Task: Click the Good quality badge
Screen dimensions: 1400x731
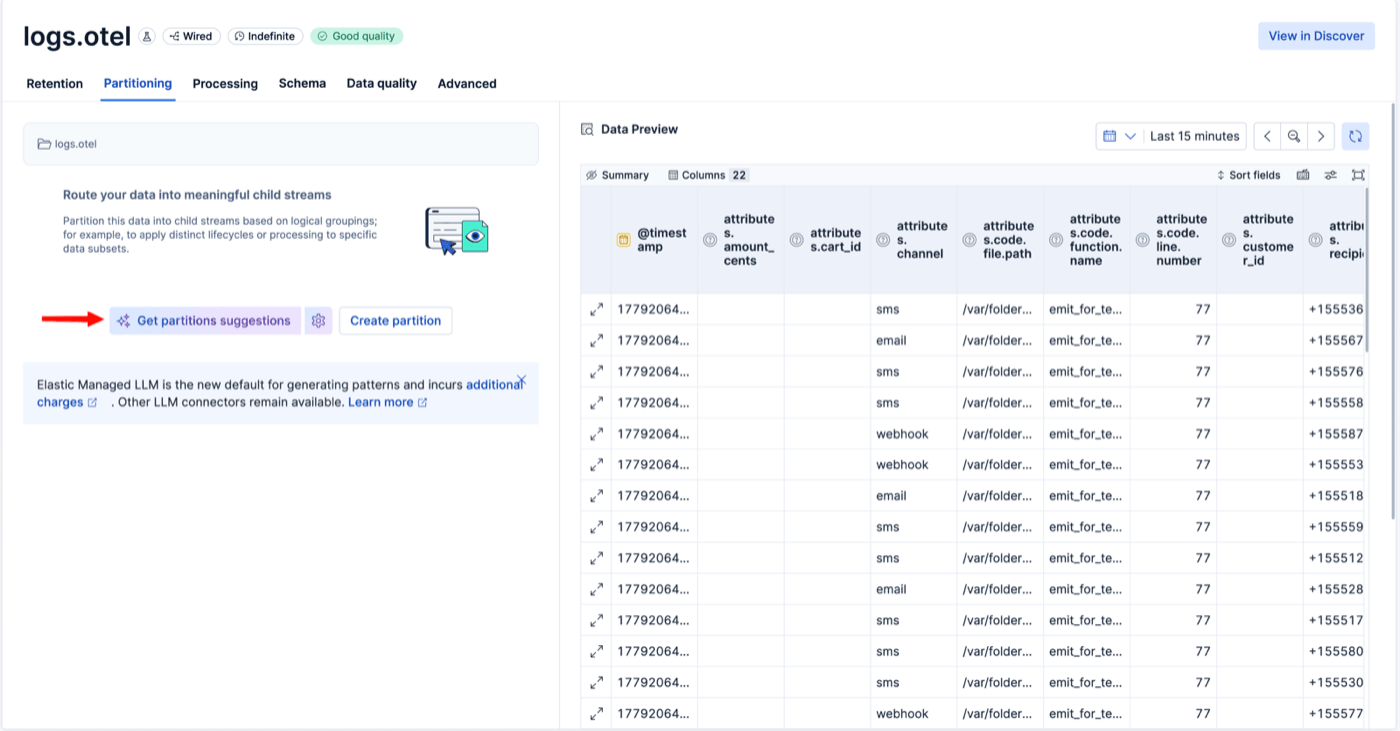Action: coord(357,36)
